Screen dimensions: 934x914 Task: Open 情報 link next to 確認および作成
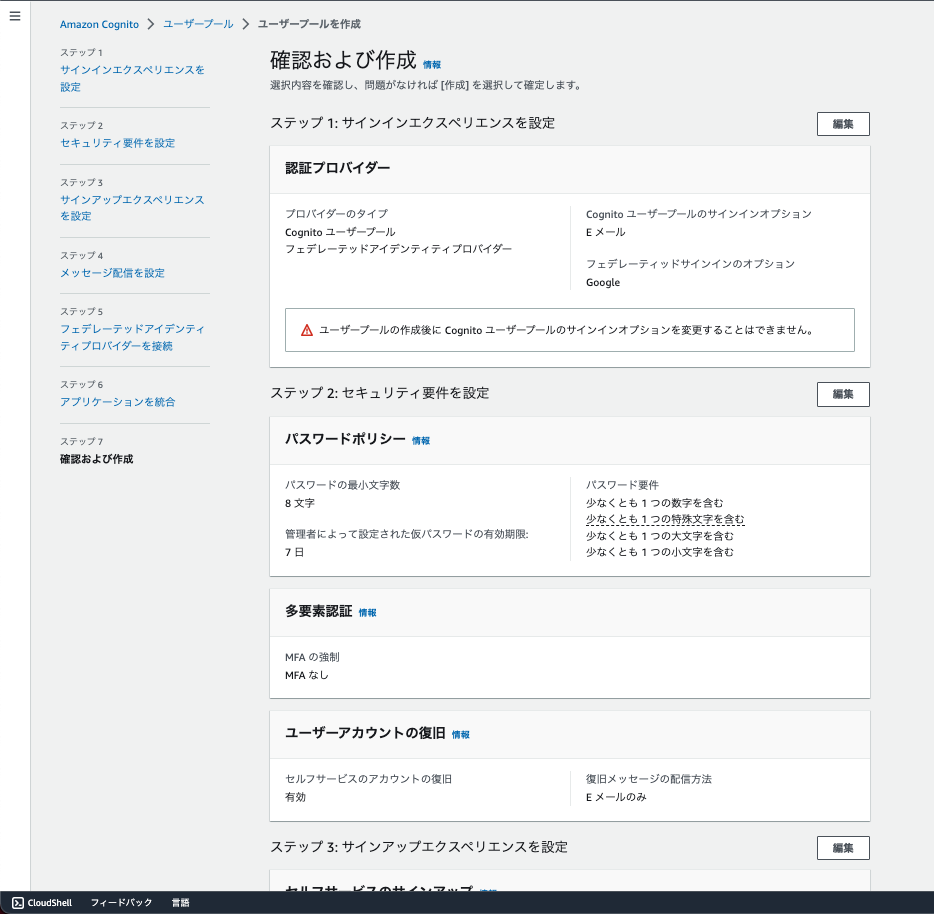pos(432,65)
